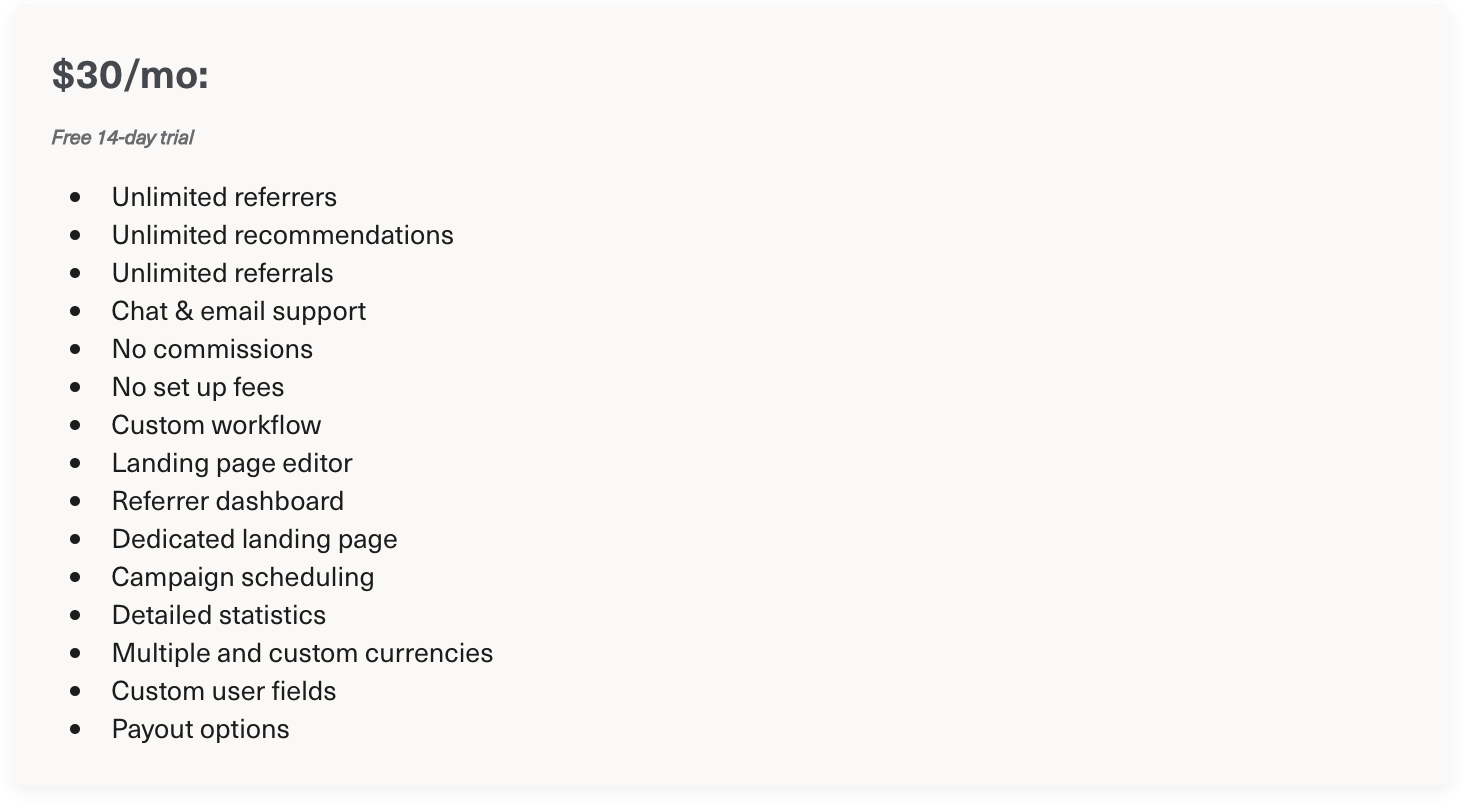Screen dimensions: 1466x810
Task: Select the Referrer dashboard feature text
Action: [x=228, y=501]
